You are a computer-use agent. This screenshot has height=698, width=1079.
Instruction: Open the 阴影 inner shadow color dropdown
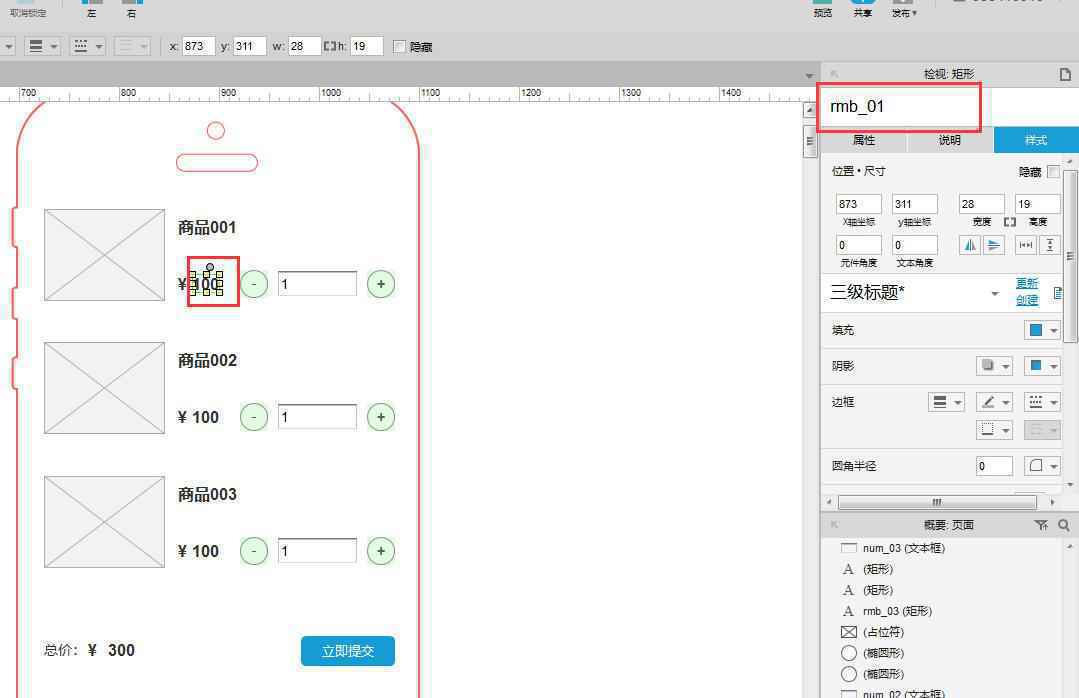click(x=1042, y=366)
